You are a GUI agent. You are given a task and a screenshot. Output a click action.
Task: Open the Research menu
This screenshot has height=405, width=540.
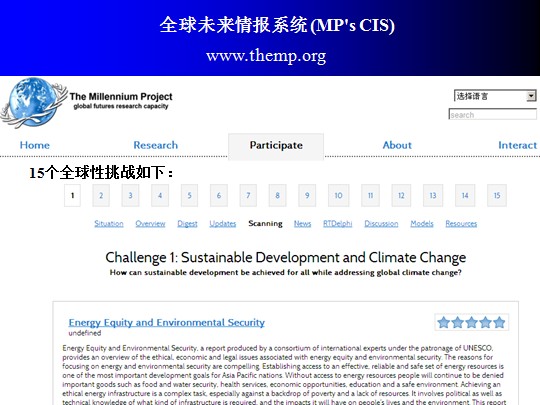click(156, 145)
